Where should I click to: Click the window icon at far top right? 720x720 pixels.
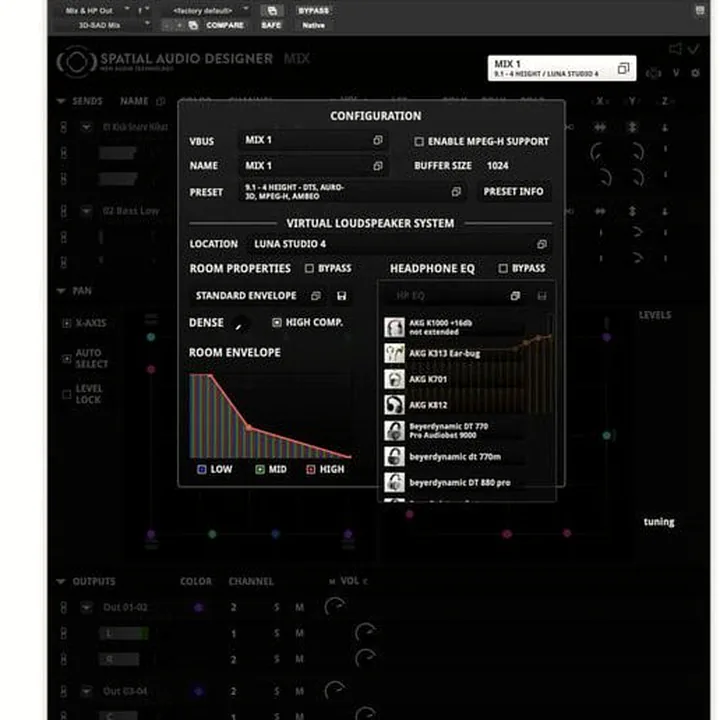tap(699, 10)
